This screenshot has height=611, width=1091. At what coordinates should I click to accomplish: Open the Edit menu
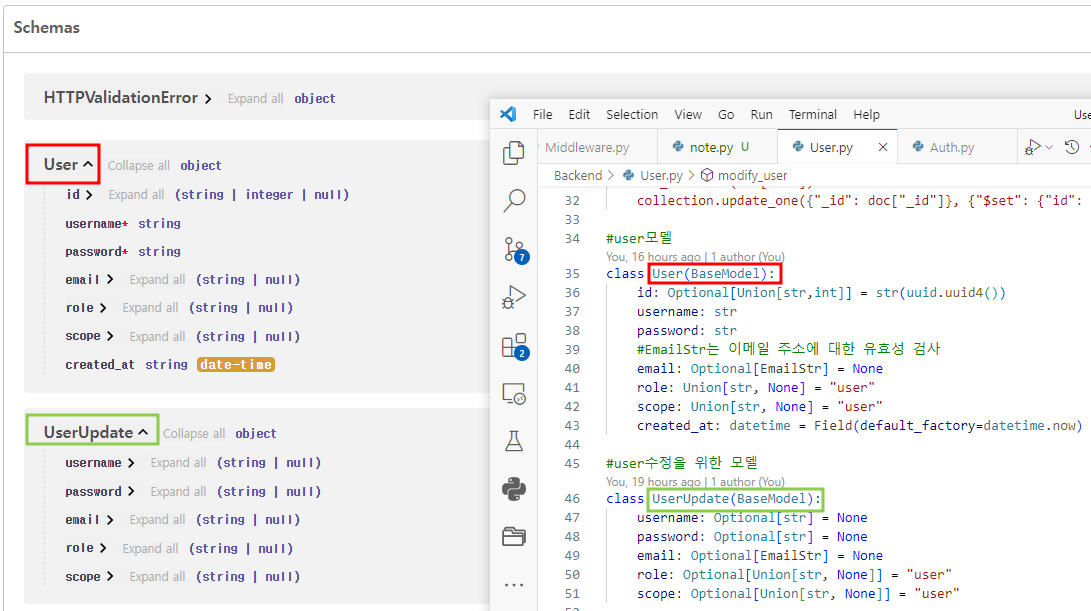579,114
